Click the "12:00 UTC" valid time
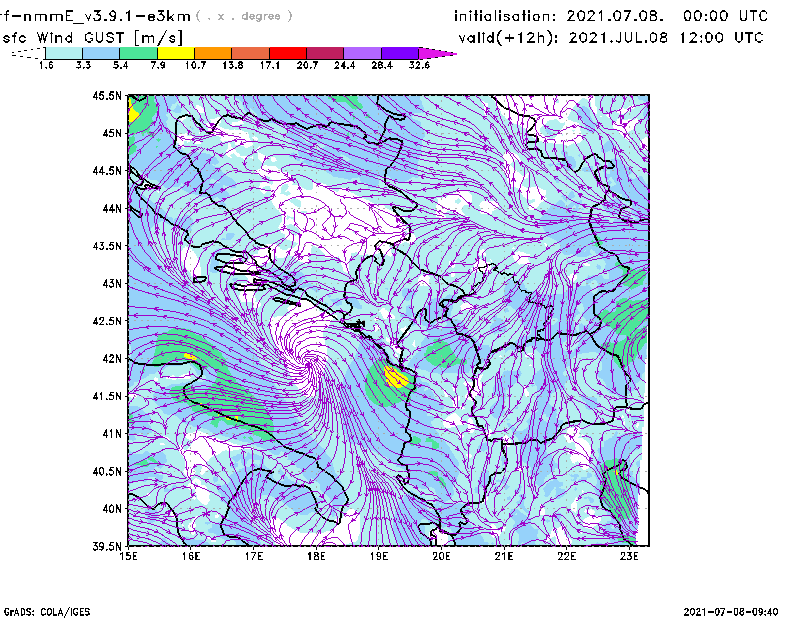The image size is (800, 618). coord(721,38)
